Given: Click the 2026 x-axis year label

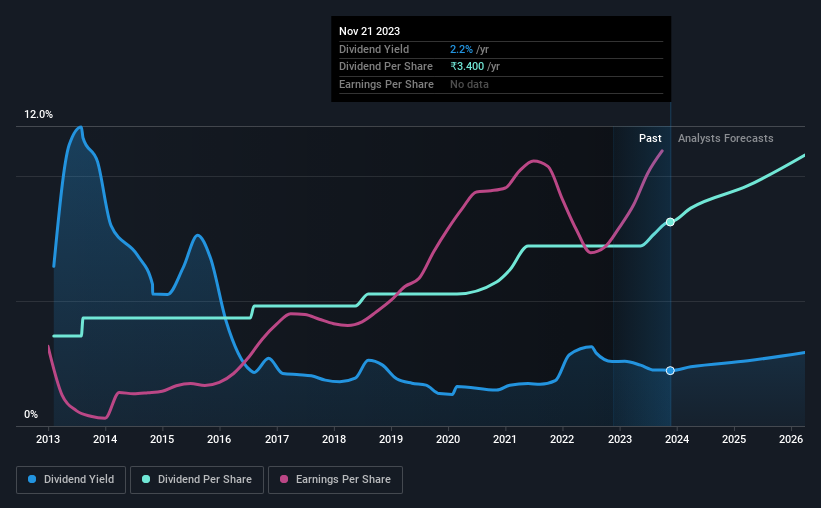Looking at the screenshot, I should 791,439.
